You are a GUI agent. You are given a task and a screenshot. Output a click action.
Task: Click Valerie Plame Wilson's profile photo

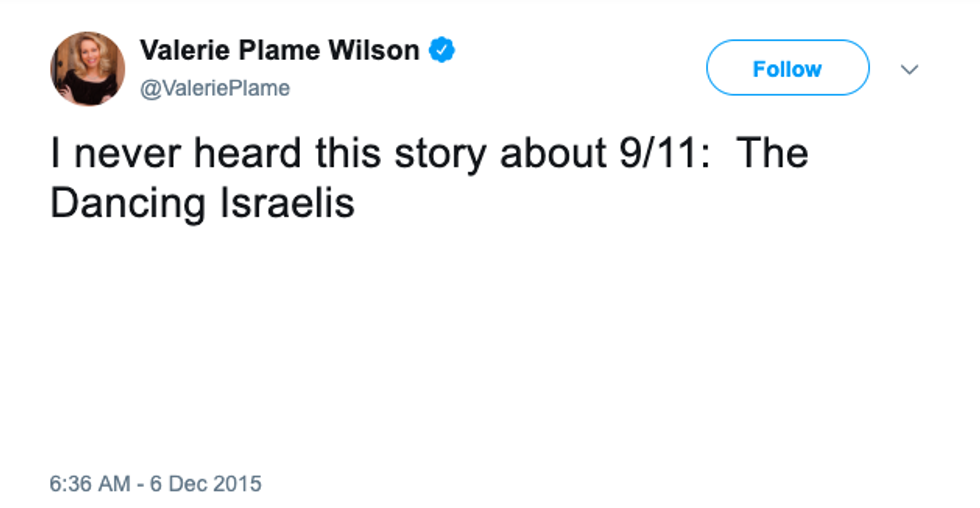88,68
